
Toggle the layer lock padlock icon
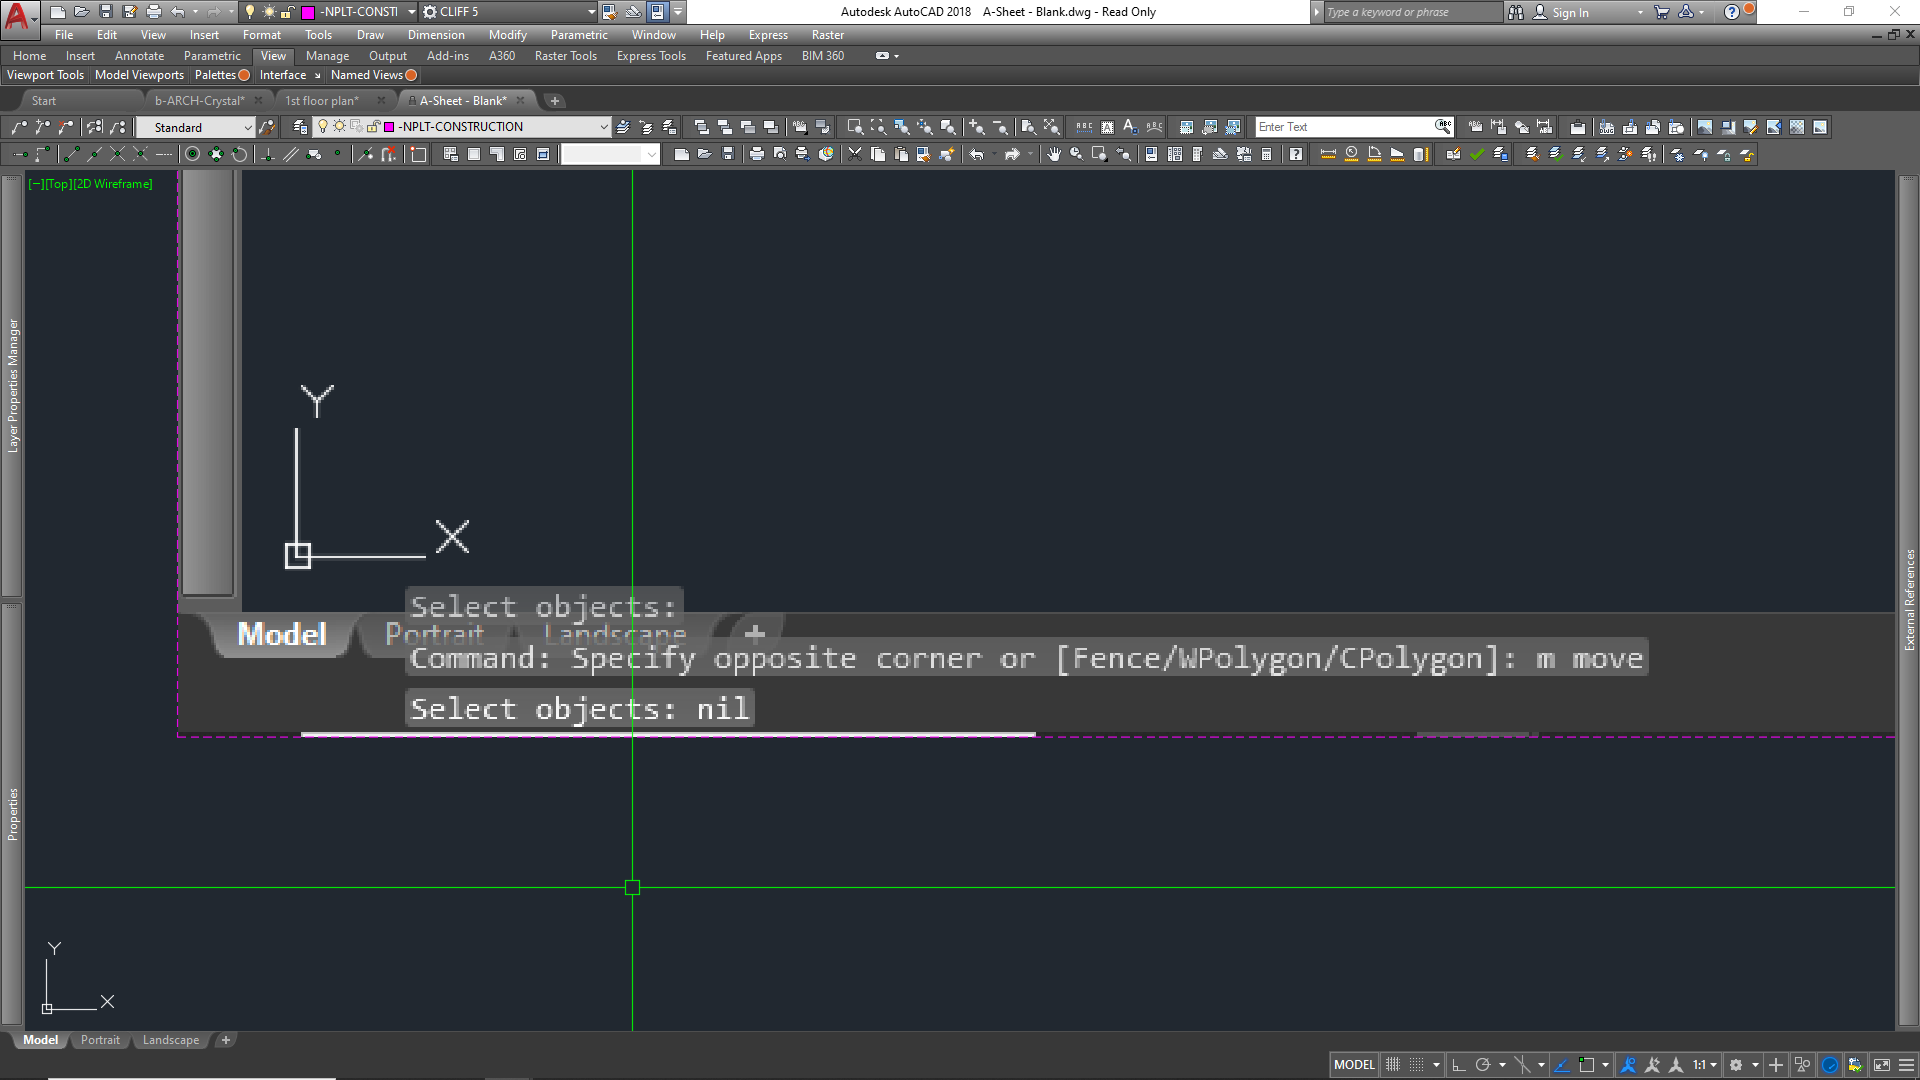point(374,126)
